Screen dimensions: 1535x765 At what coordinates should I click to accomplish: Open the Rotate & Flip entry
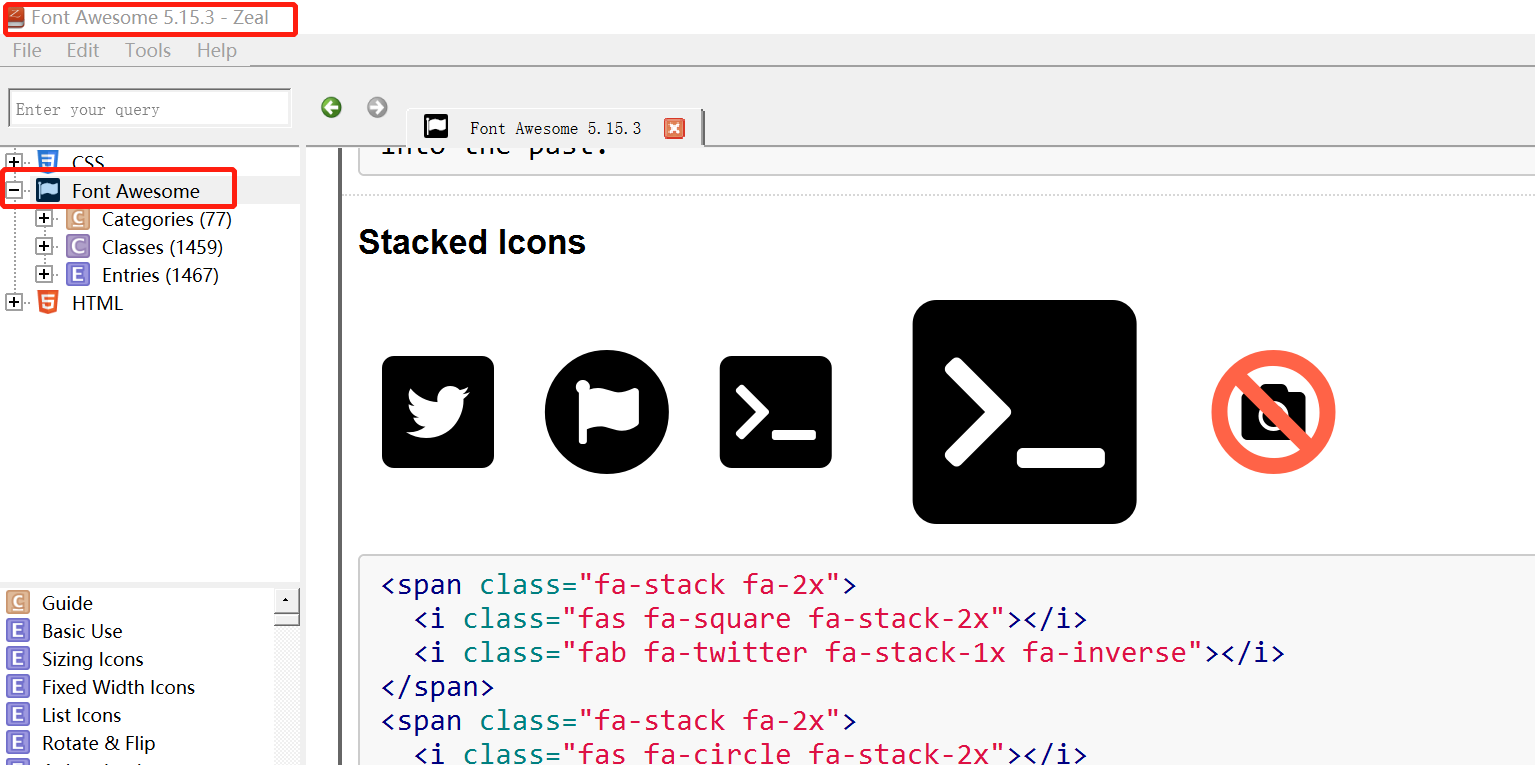click(98, 742)
